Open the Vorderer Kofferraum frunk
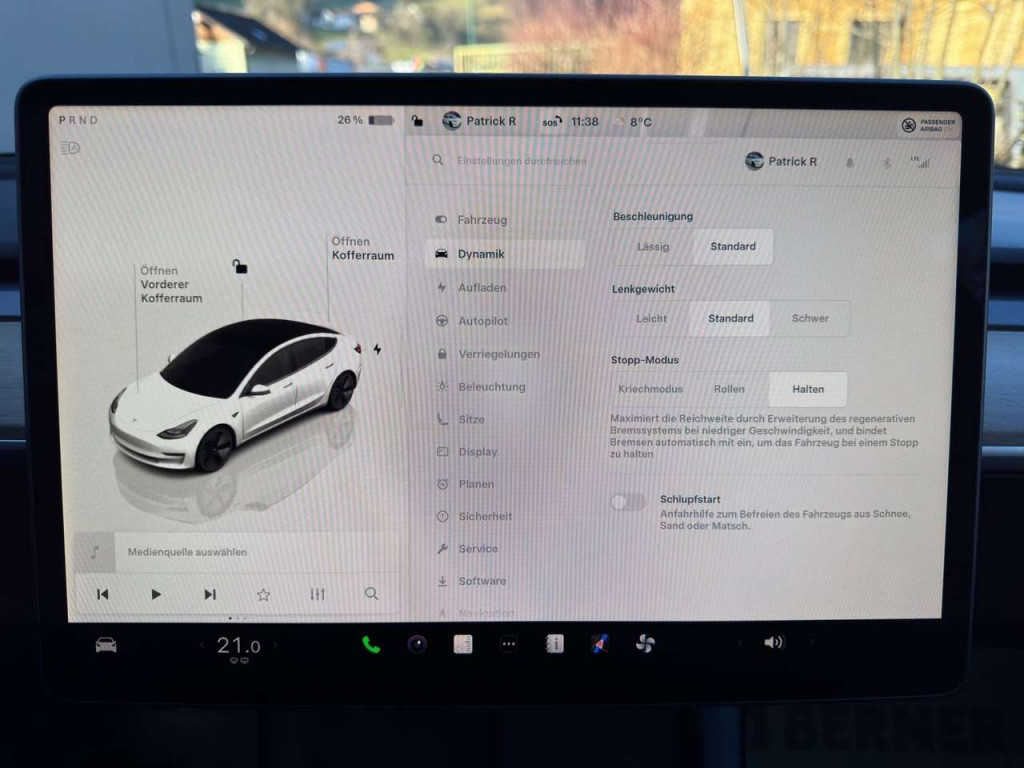This screenshot has height=768, width=1024. (x=171, y=284)
